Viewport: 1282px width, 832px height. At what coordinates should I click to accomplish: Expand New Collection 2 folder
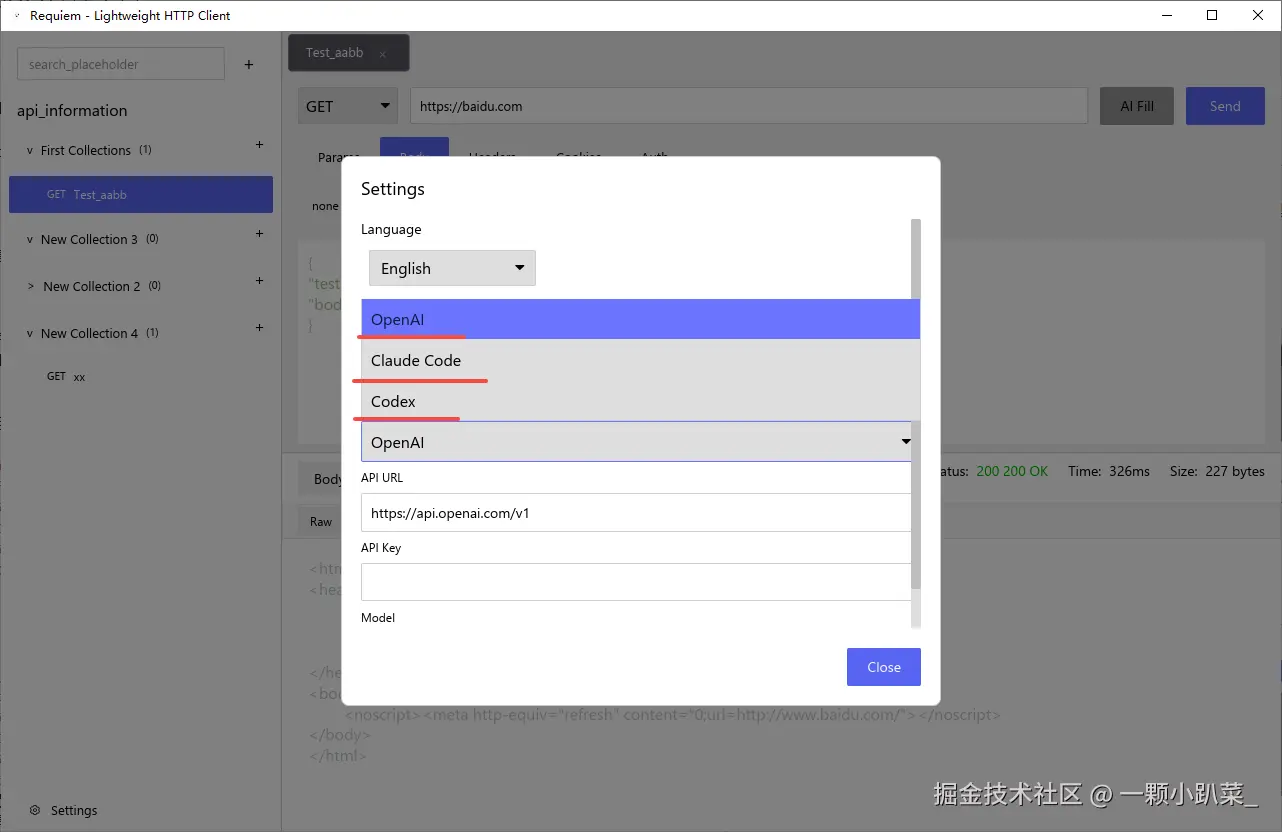pos(31,286)
